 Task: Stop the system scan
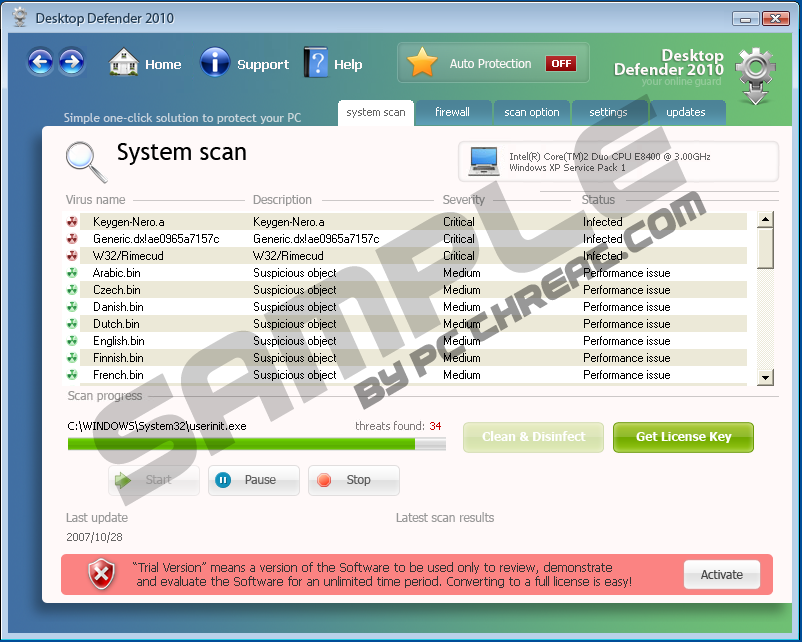pos(353,480)
